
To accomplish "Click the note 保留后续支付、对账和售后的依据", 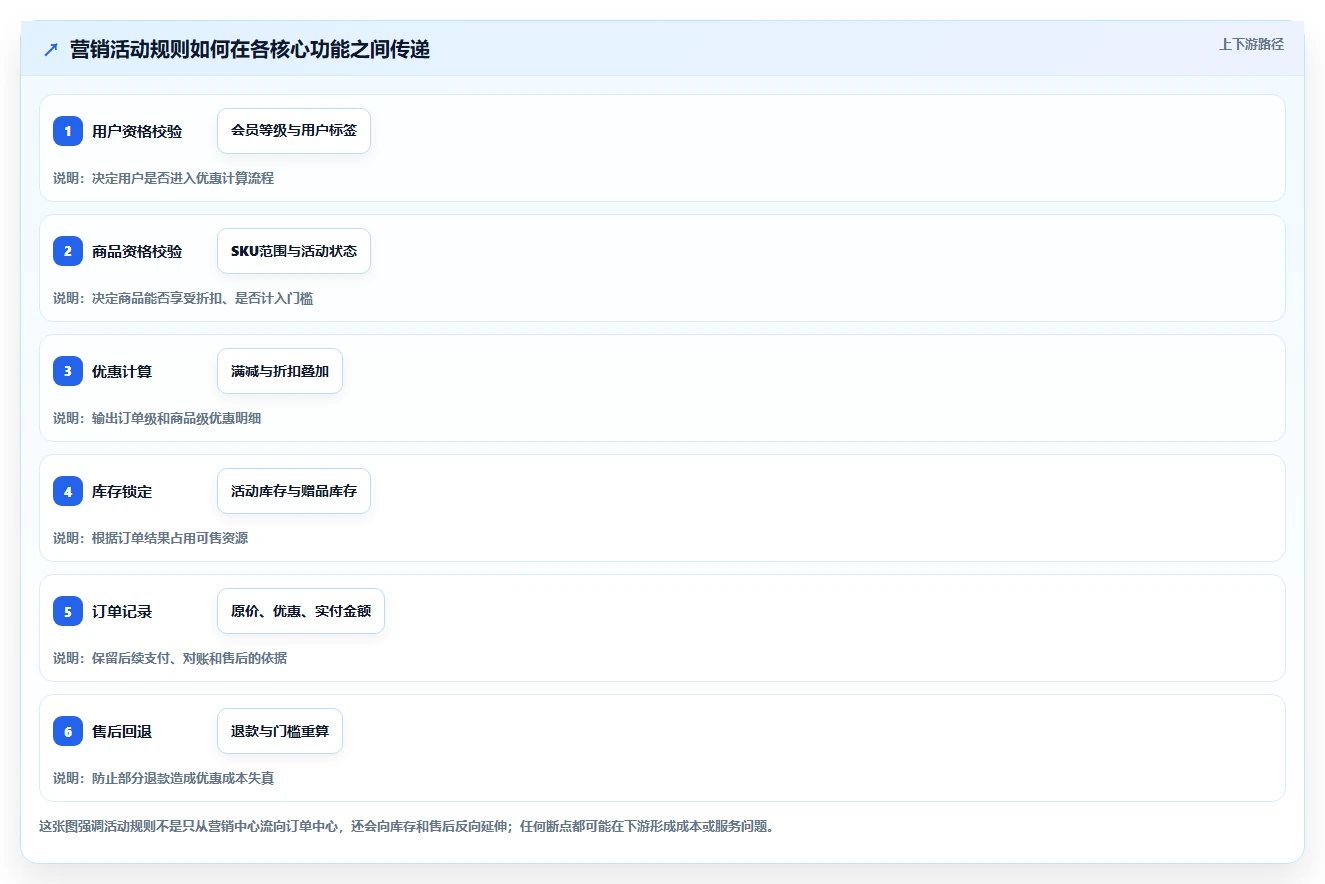I will pos(190,658).
